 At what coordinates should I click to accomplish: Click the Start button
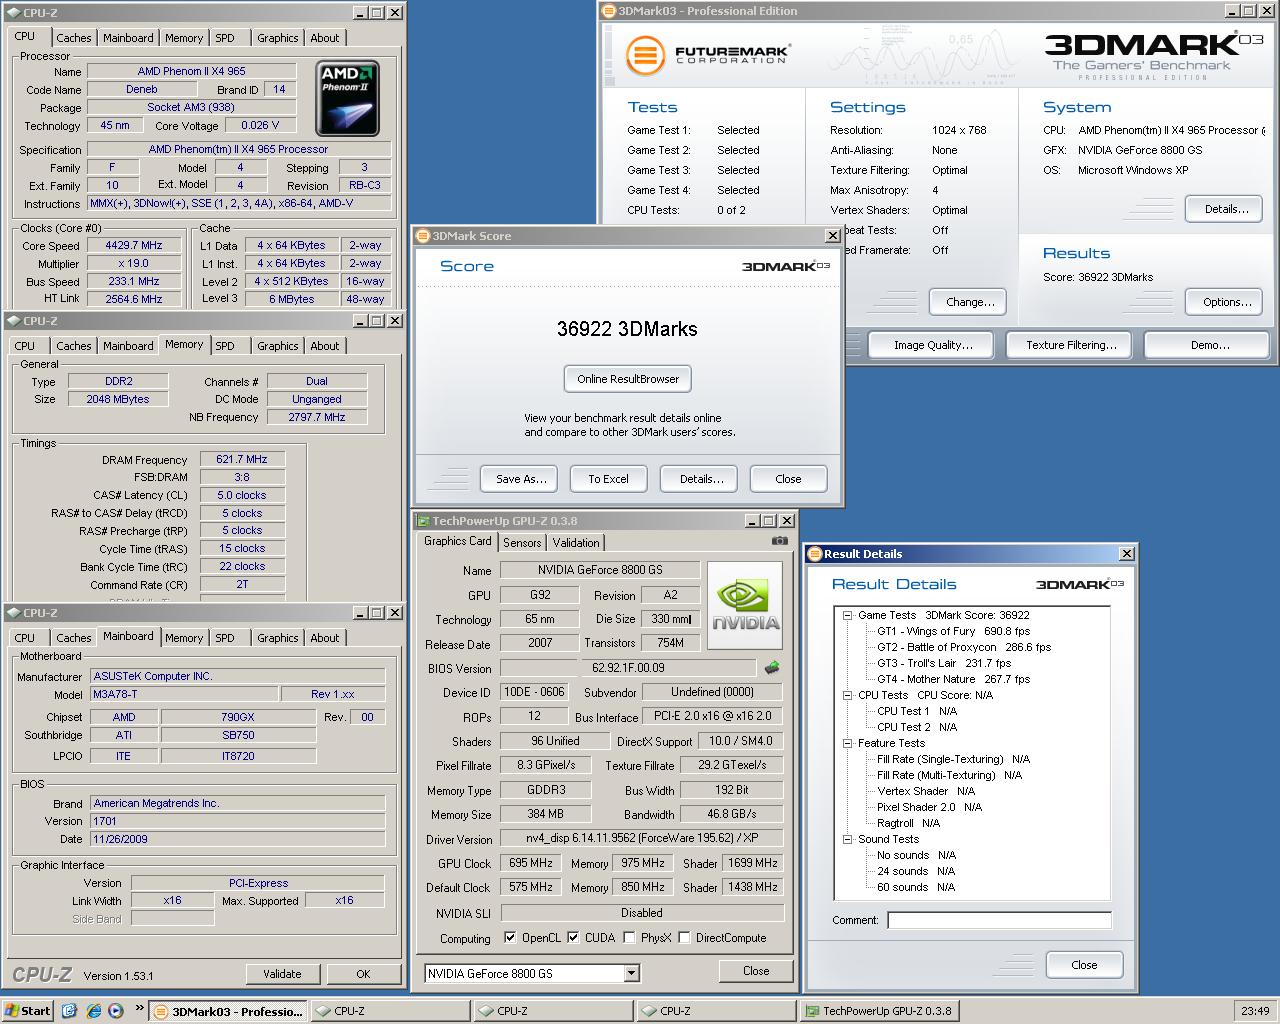pyautogui.click(x=27, y=1011)
